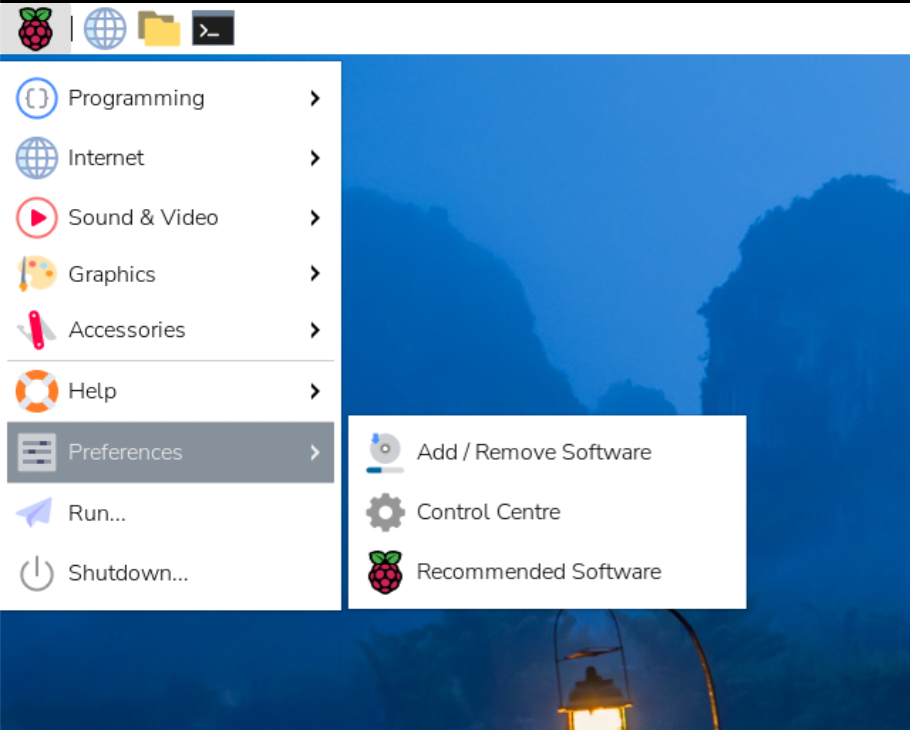The image size is (910, 730).
Task: Select Add / Remove Software text
Action: (534, 452)
